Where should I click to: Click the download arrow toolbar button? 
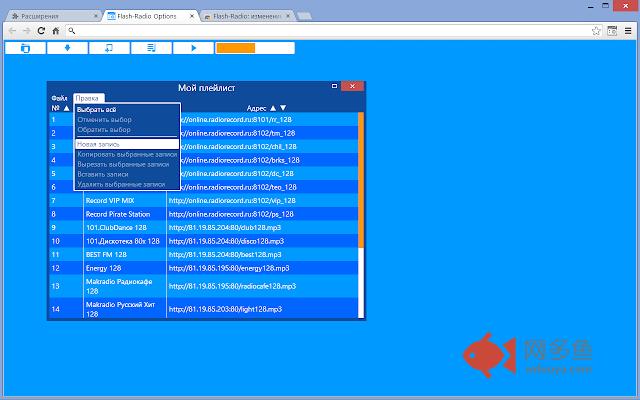coord(67,48)
